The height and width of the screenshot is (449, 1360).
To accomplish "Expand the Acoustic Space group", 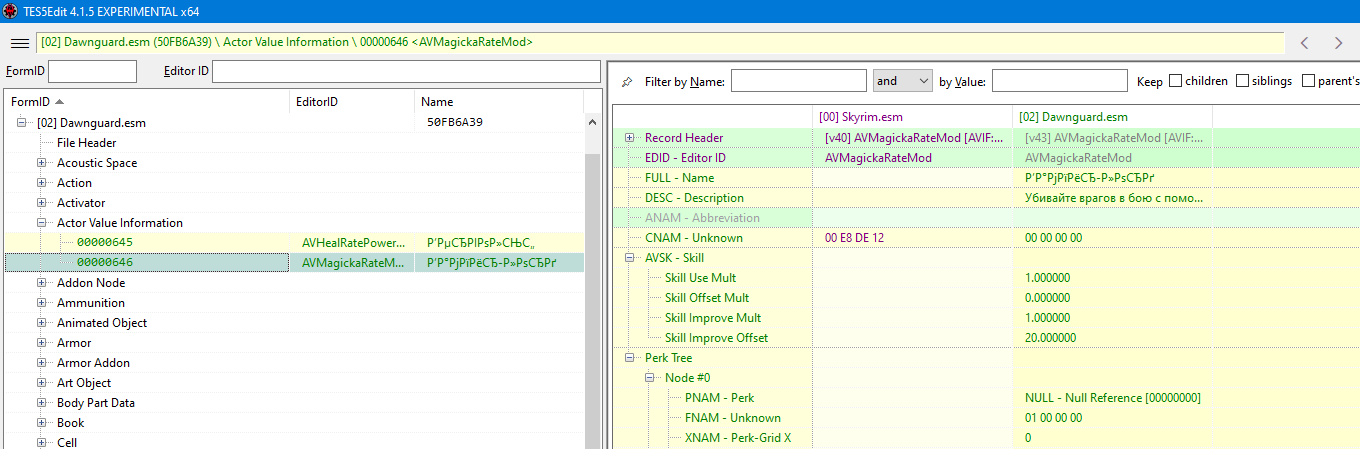I will 42,163.
